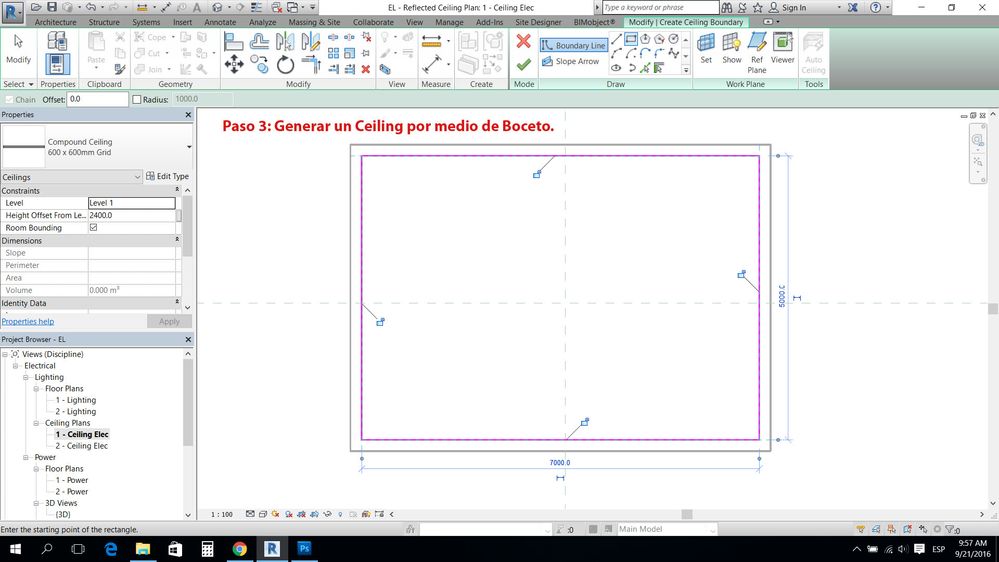Image resolution: width=999 pixels, height=562 pixels.
Task: Select the Offset tool
Action: coord(259,42)
